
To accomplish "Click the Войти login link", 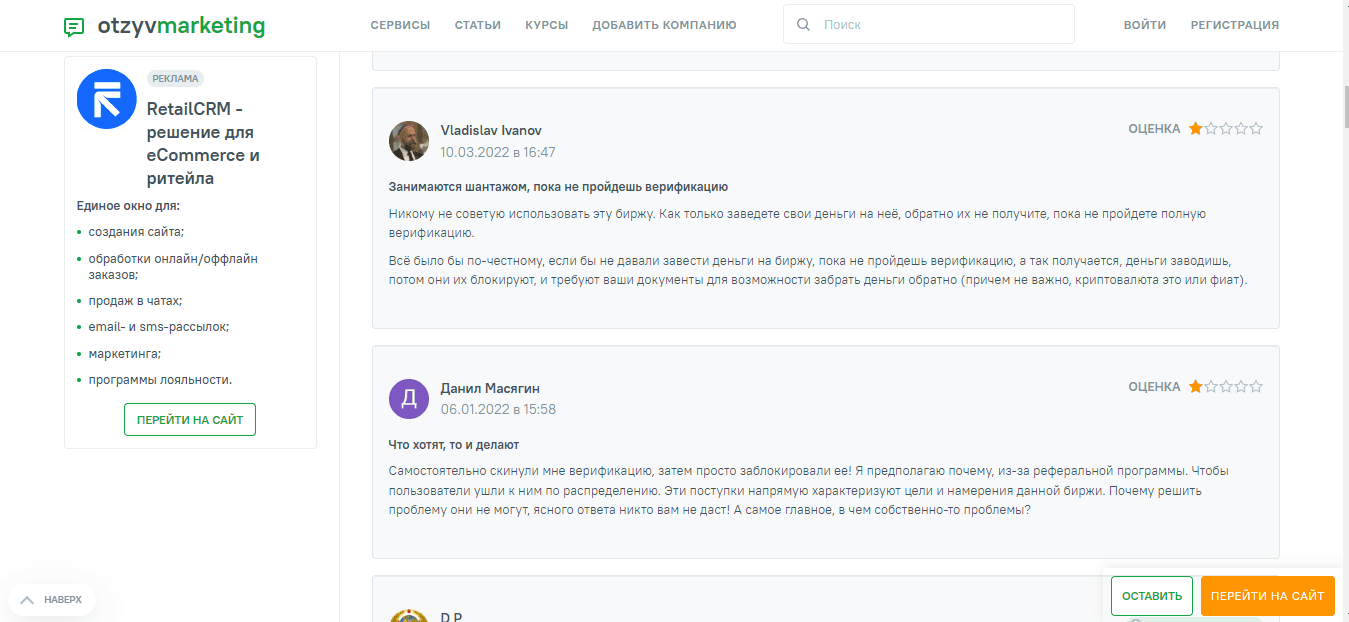I will pyautogui.click(x=1144, y=25).
